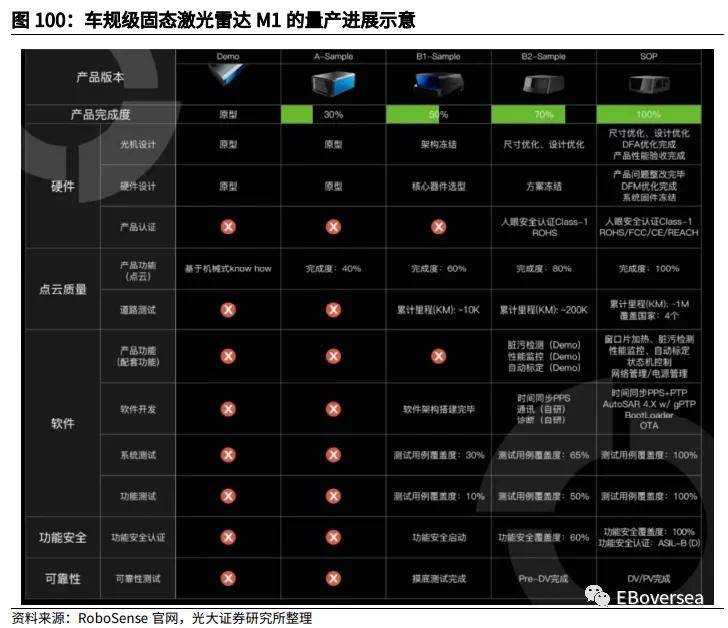The image size is (728, 628).
Task: Click 配套功能 red X in the B1-Sample column
Action: (x=439, y=356)
